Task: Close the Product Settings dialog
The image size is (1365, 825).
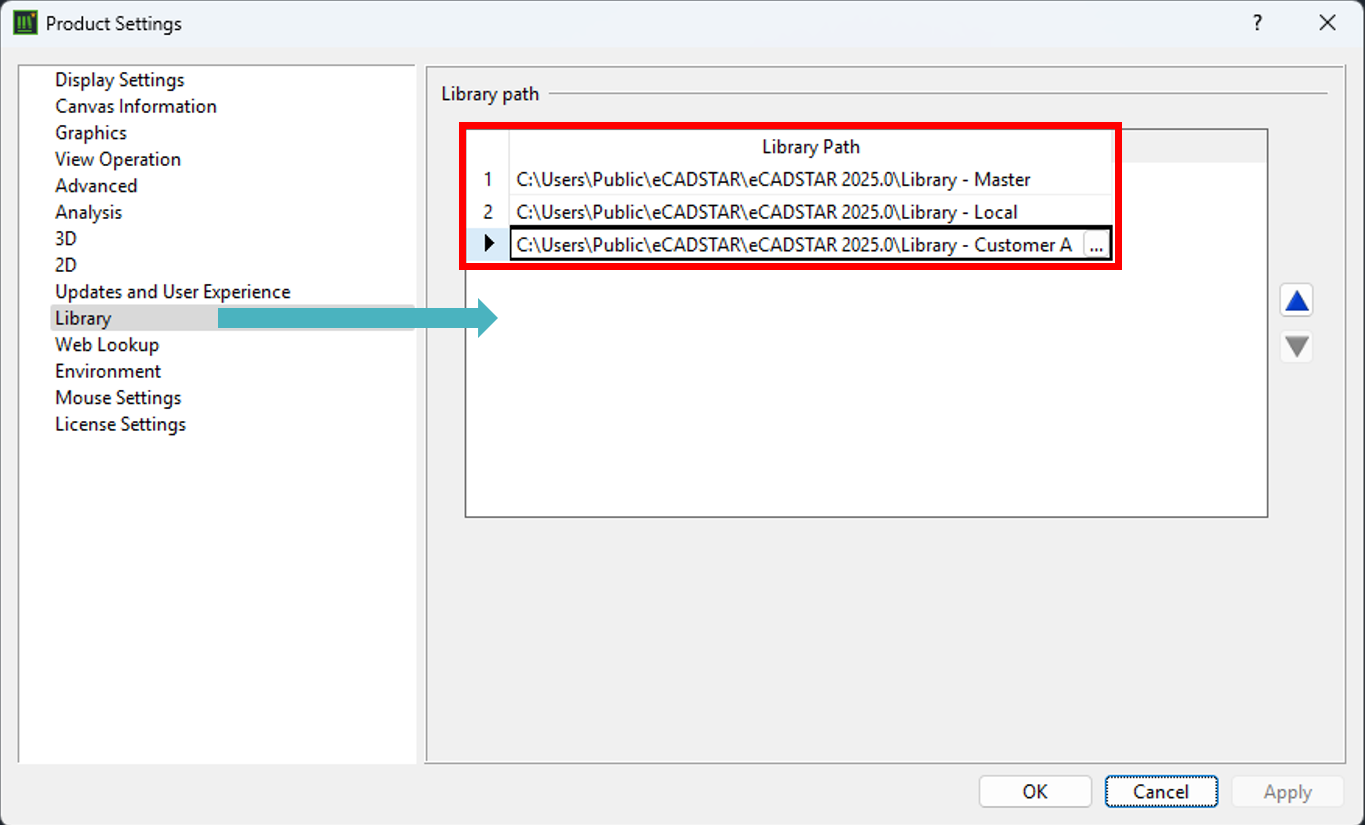Action: pyautogui.click(x=1328, y=23)
